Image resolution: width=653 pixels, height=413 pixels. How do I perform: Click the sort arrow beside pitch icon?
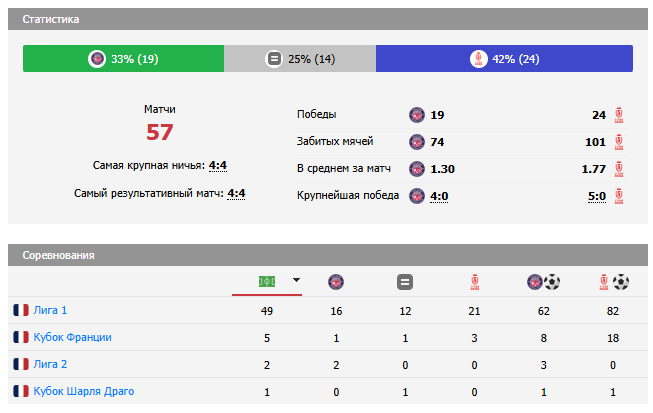(x=296, y=281)
